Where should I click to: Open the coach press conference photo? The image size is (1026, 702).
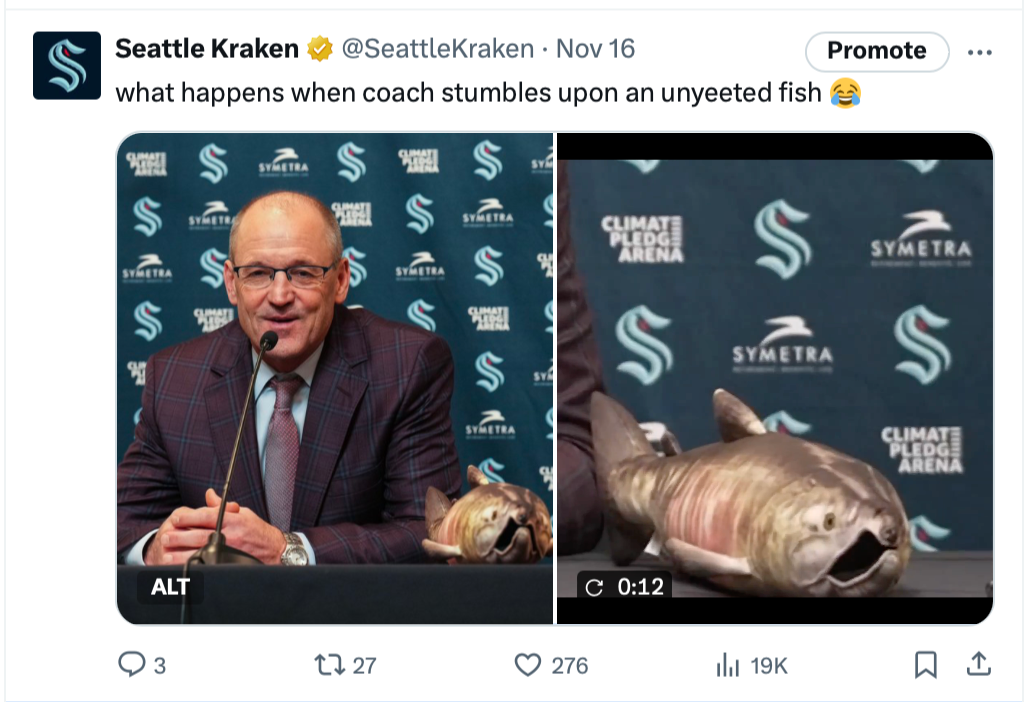[335, 378]
